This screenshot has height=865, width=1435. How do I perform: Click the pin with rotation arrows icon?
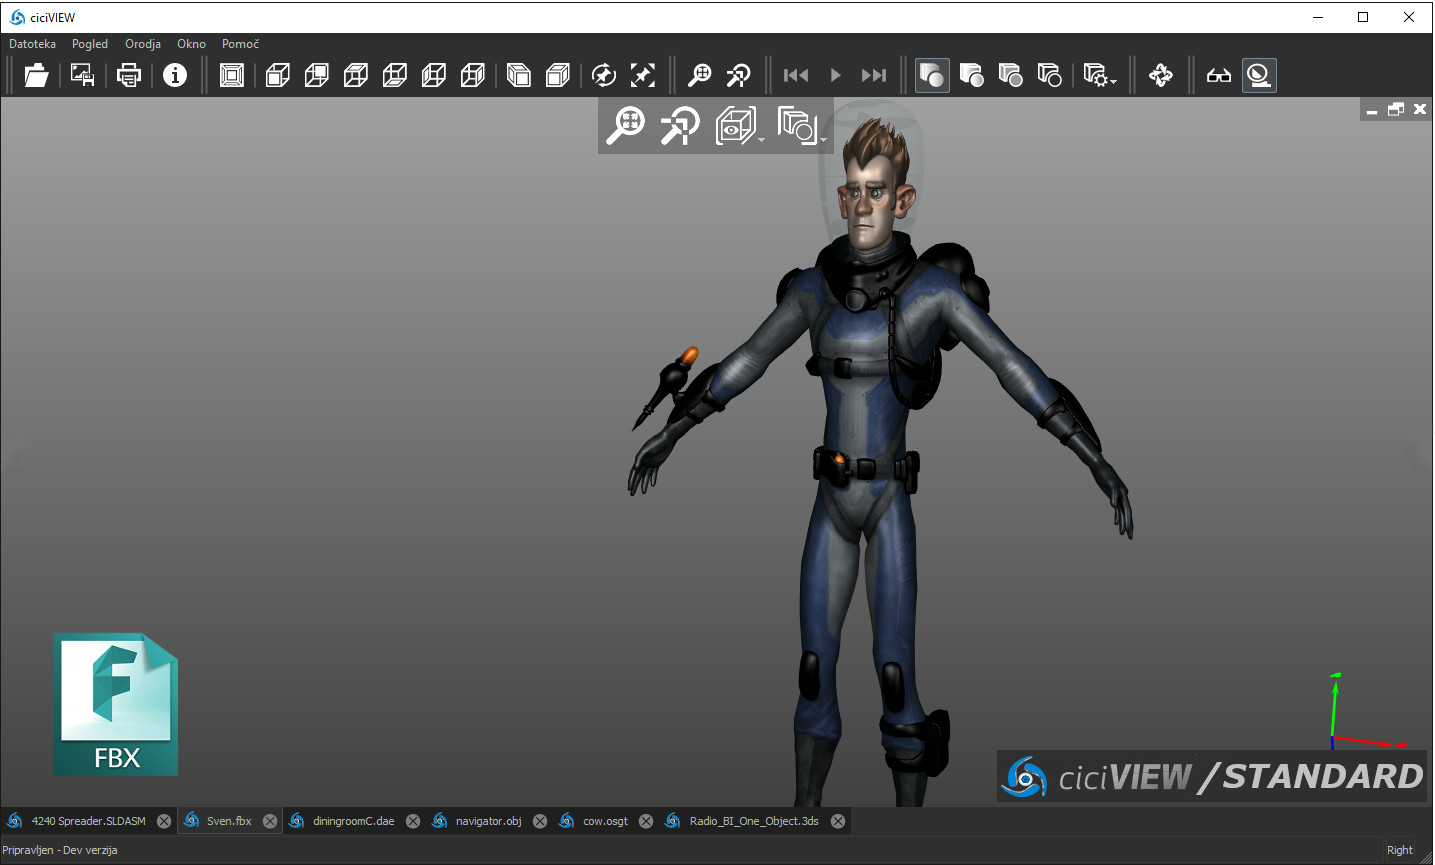(604, 75)
